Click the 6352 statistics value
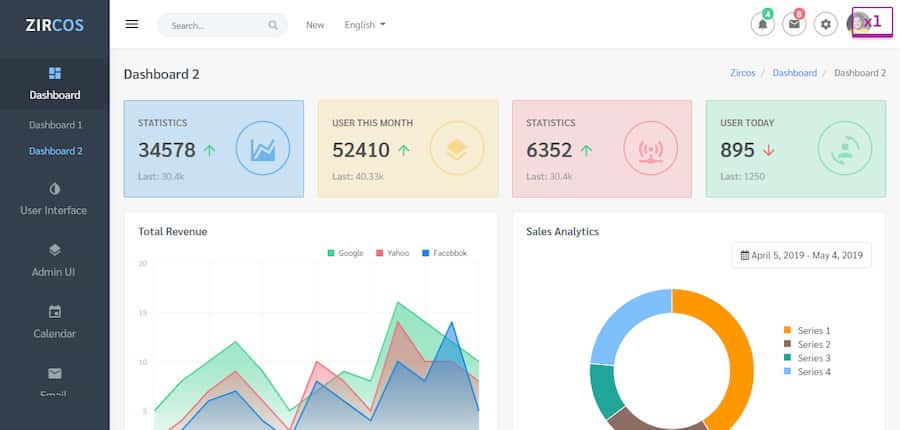 549,150
